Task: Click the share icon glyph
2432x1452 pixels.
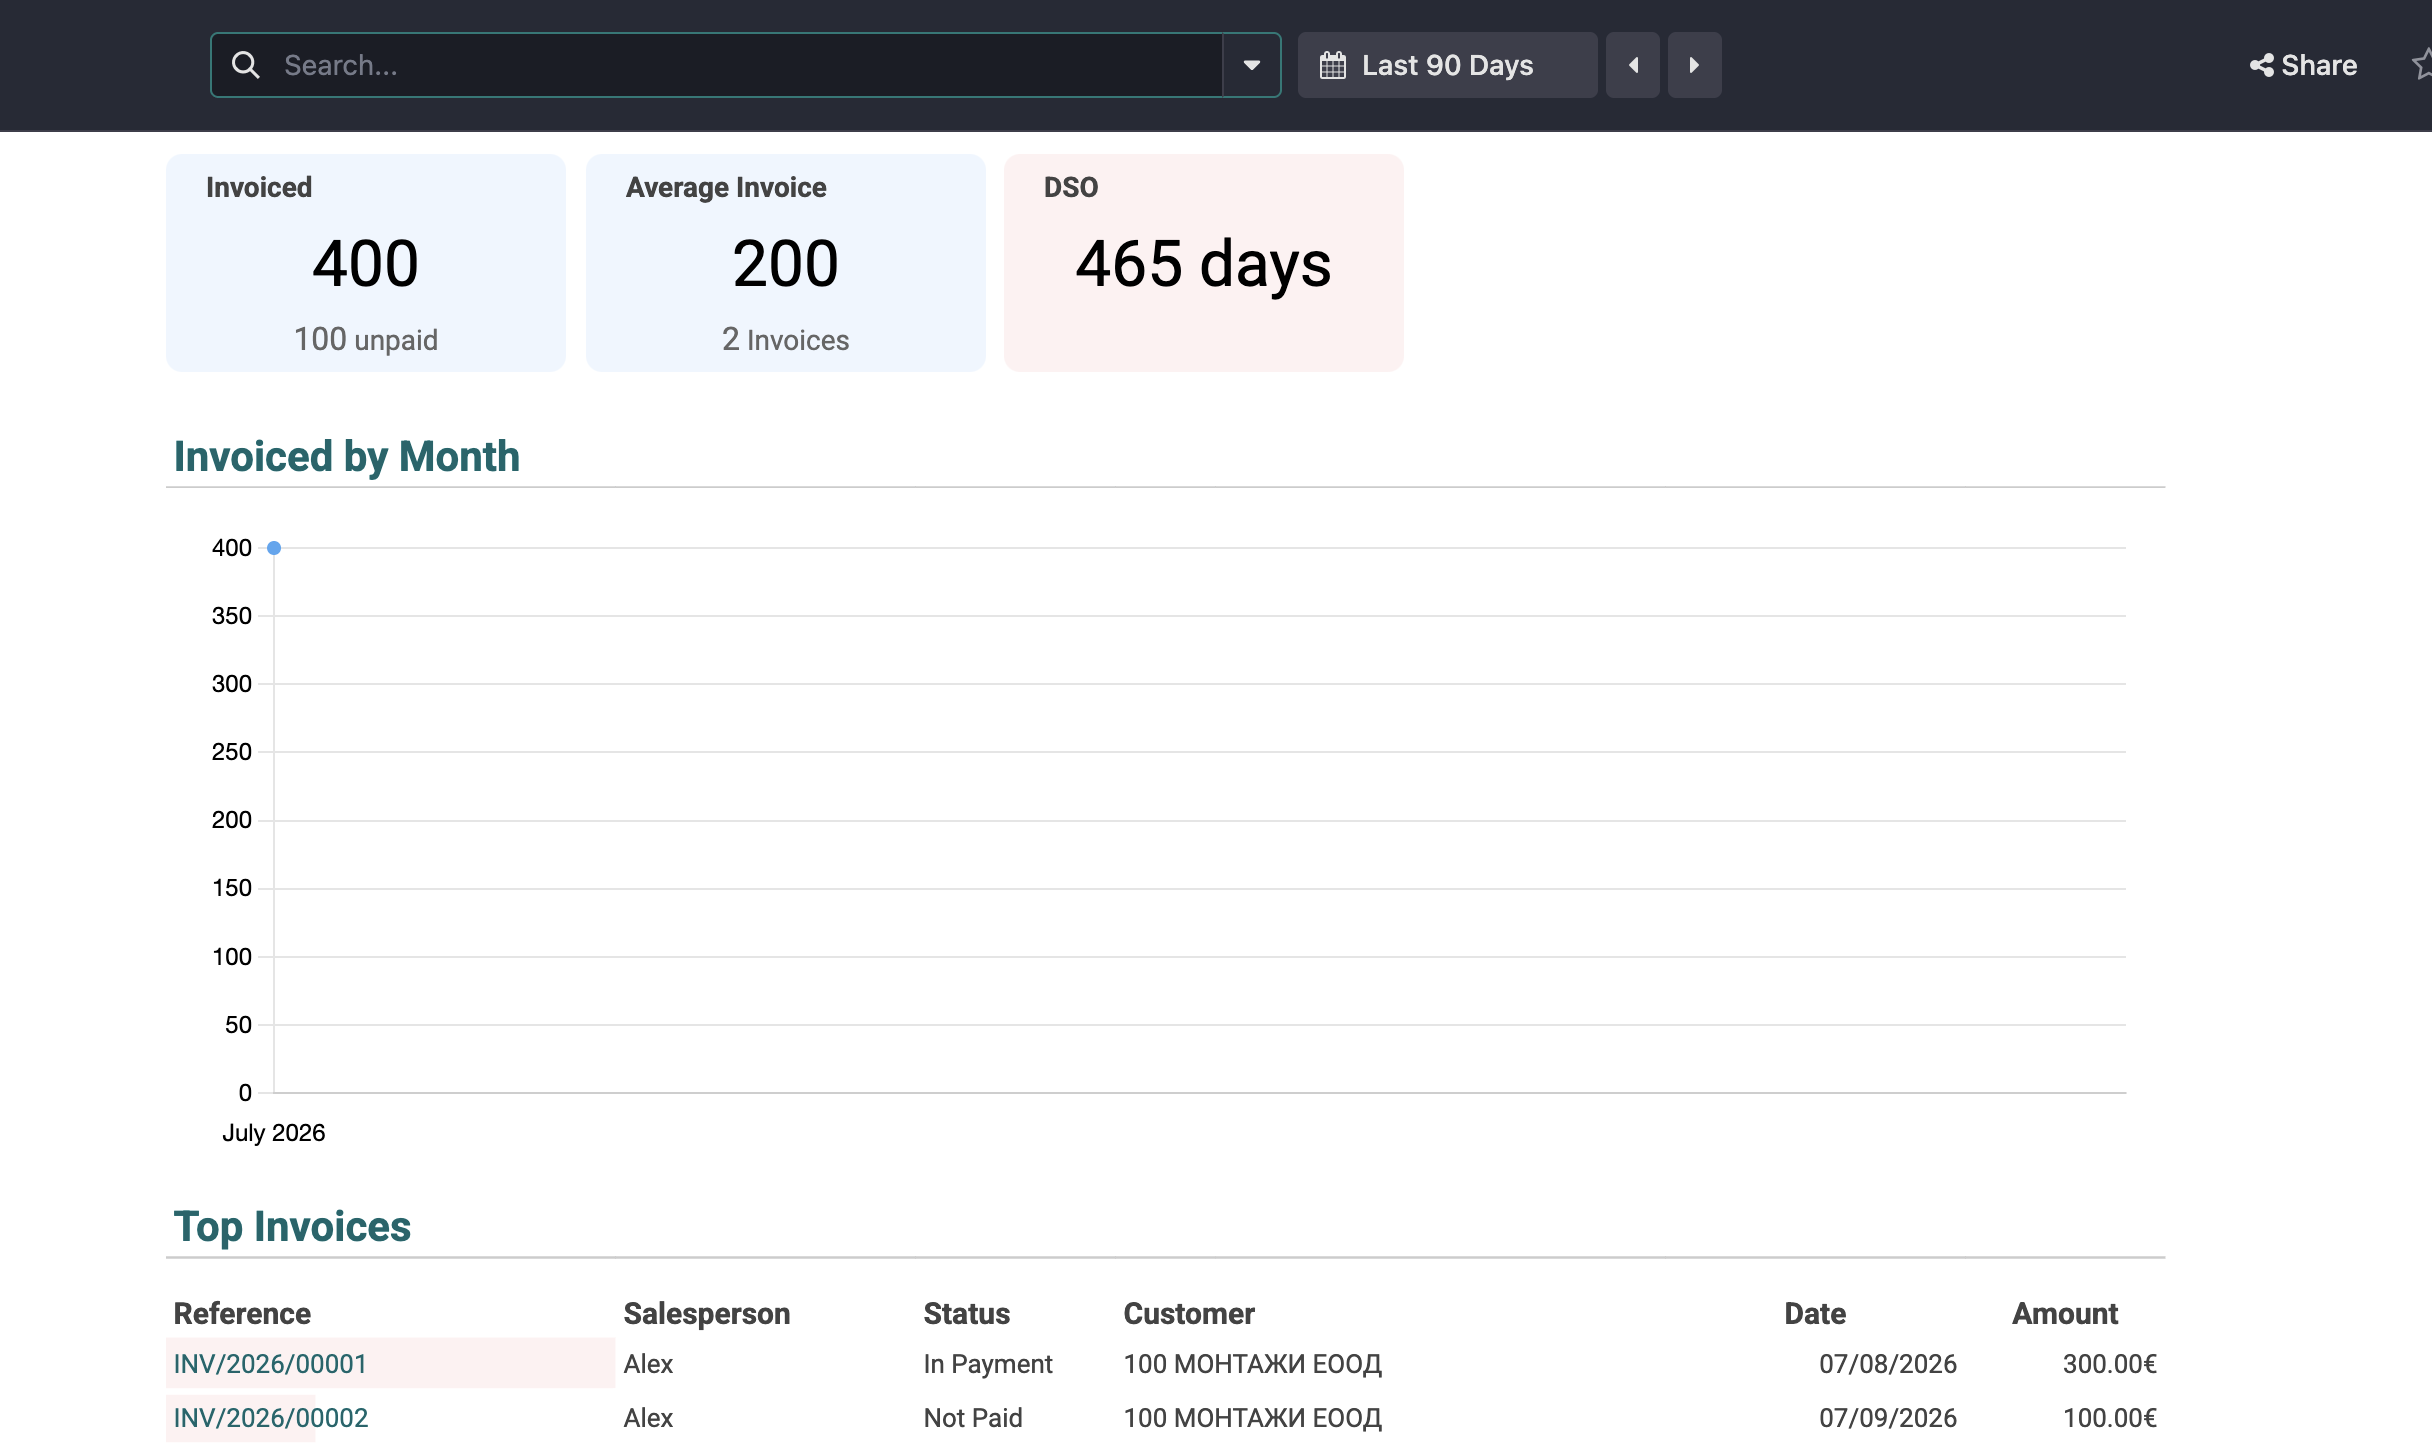Action: pos(2261,65)
